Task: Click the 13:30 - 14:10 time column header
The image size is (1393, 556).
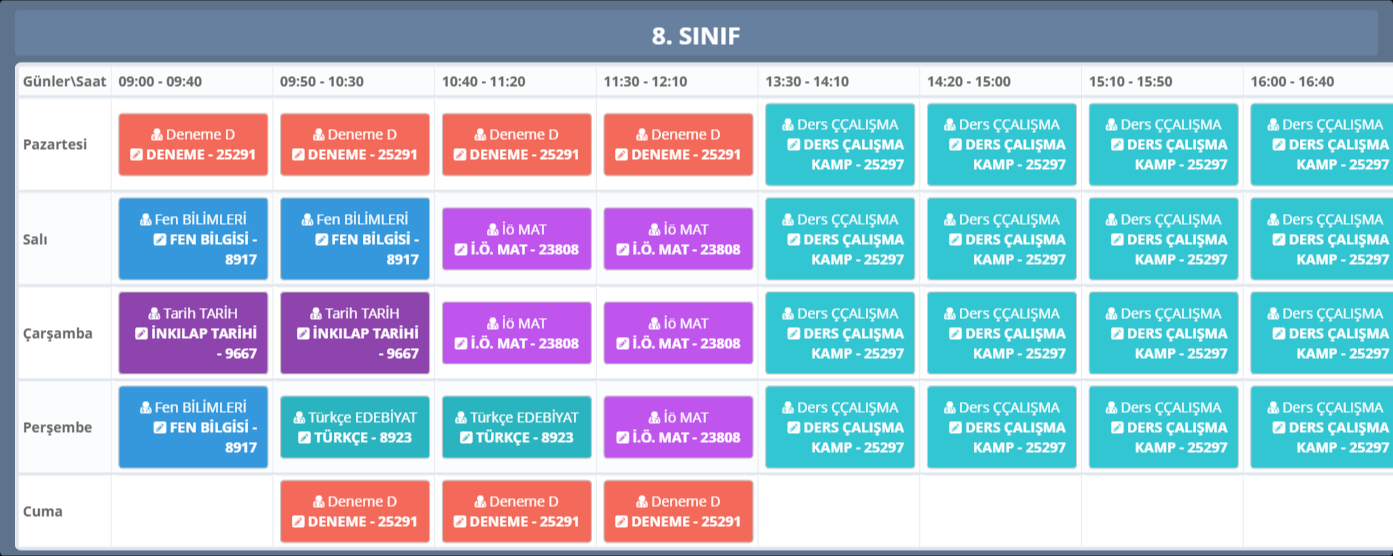Action: (x=807, y=82)
